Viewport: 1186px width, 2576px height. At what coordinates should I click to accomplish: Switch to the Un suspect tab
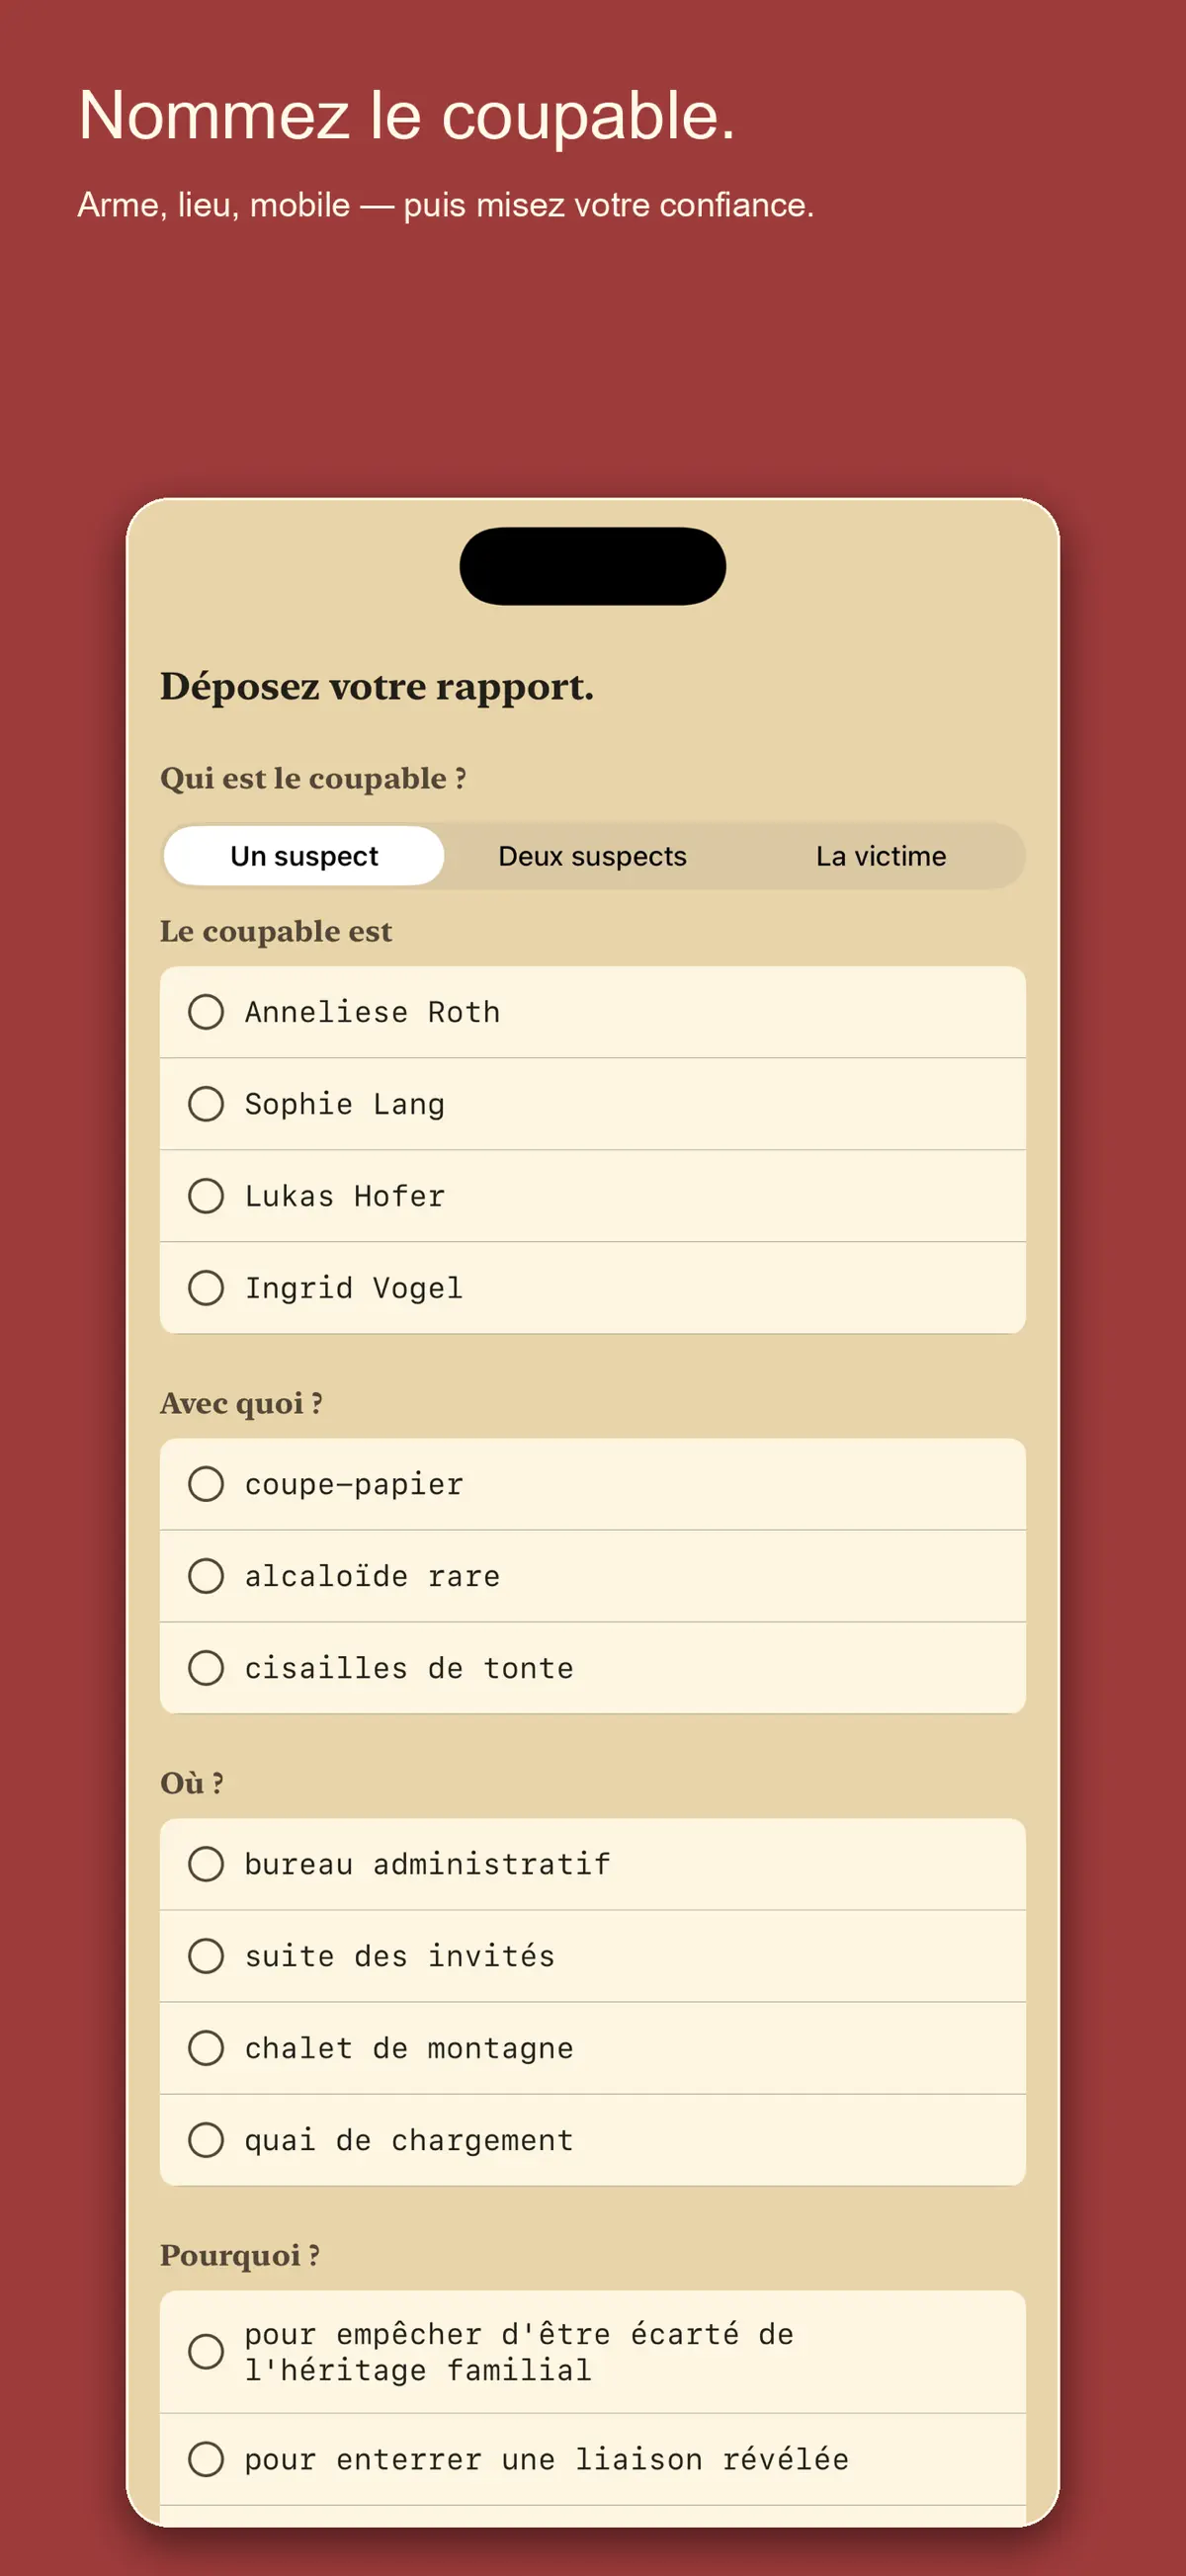tap(304, 856)
